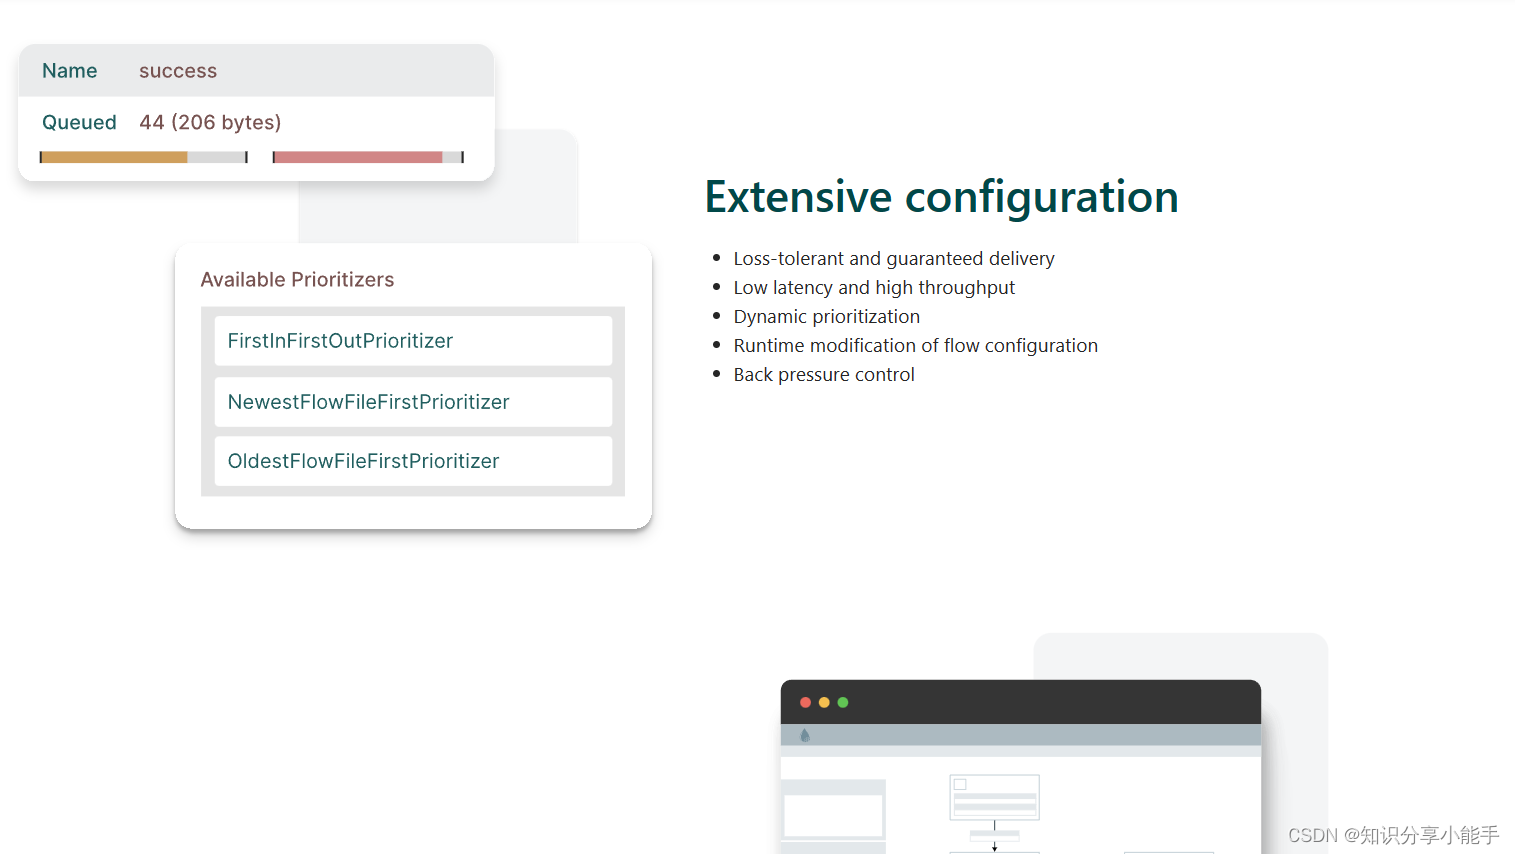Click the '44 (206 bytes)' queued value
This screenshot has width=1515, height=854.
[210, 122]
